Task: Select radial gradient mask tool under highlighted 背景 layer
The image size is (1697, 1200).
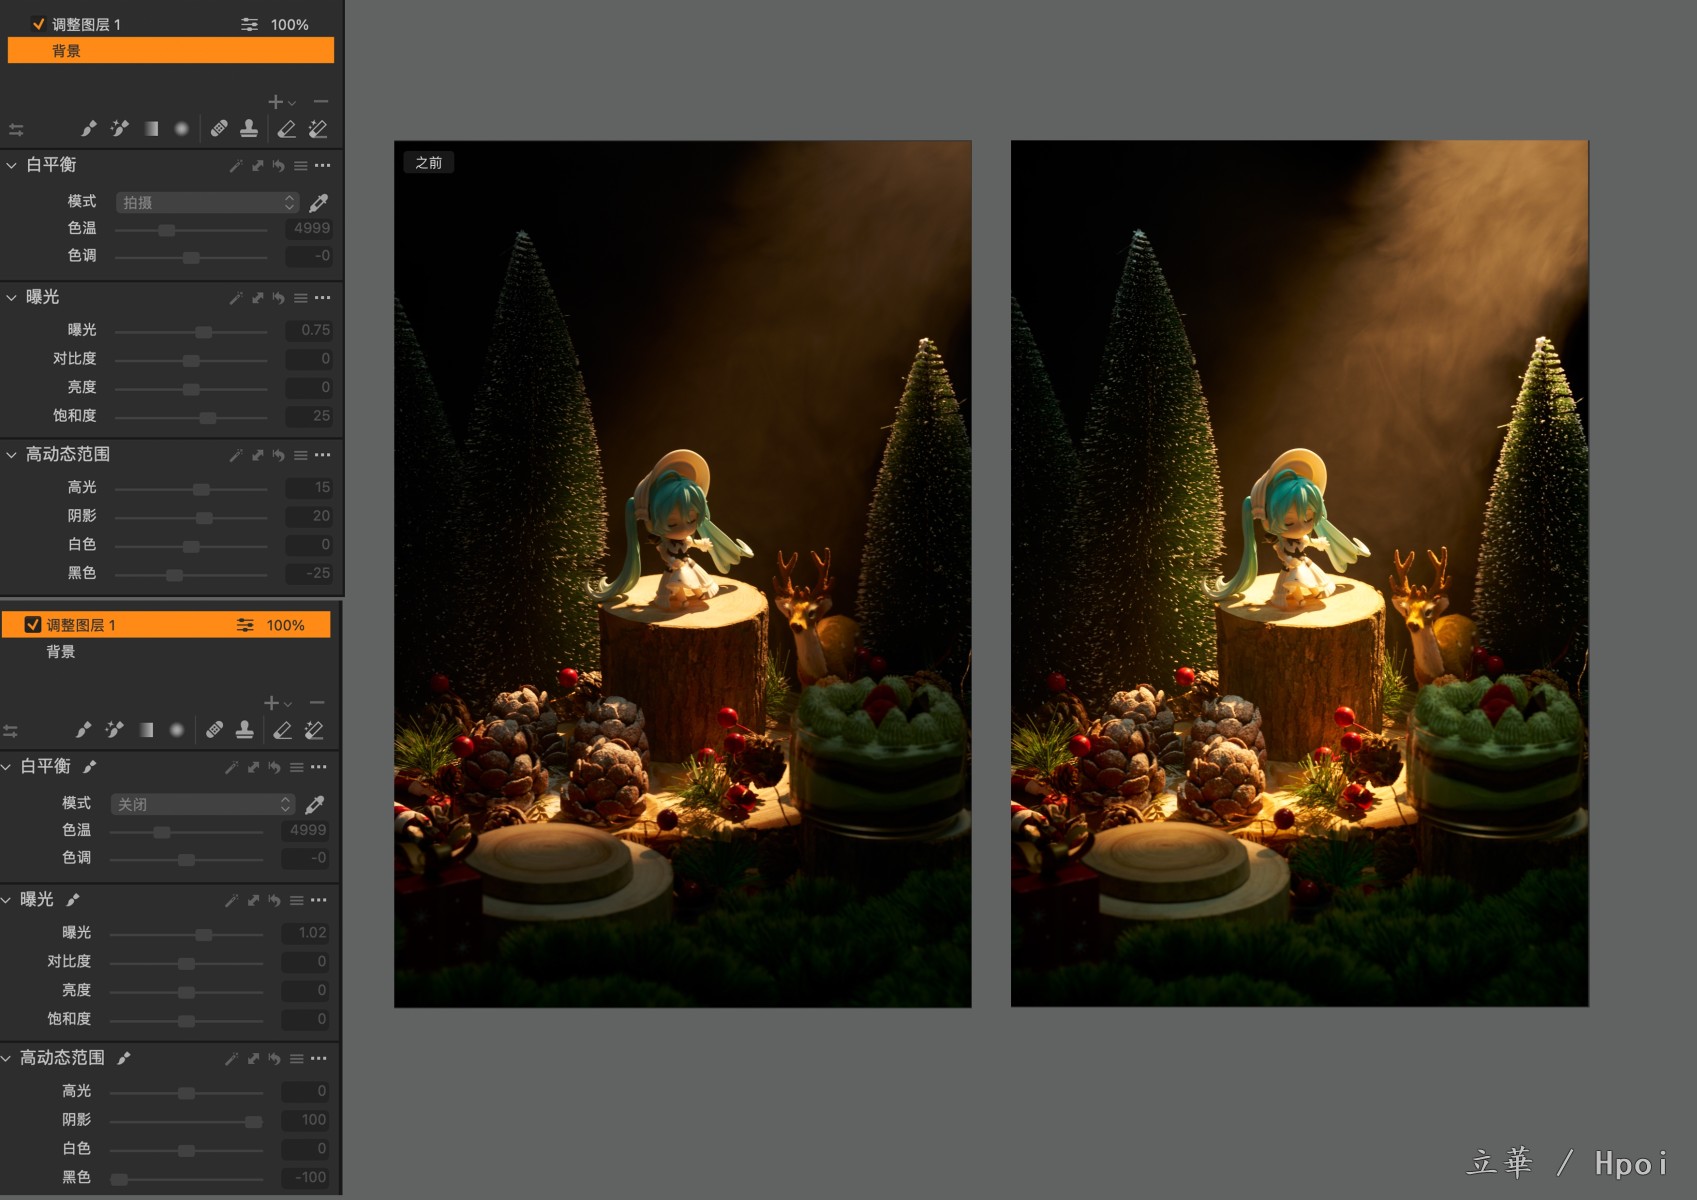Action: 181,129
